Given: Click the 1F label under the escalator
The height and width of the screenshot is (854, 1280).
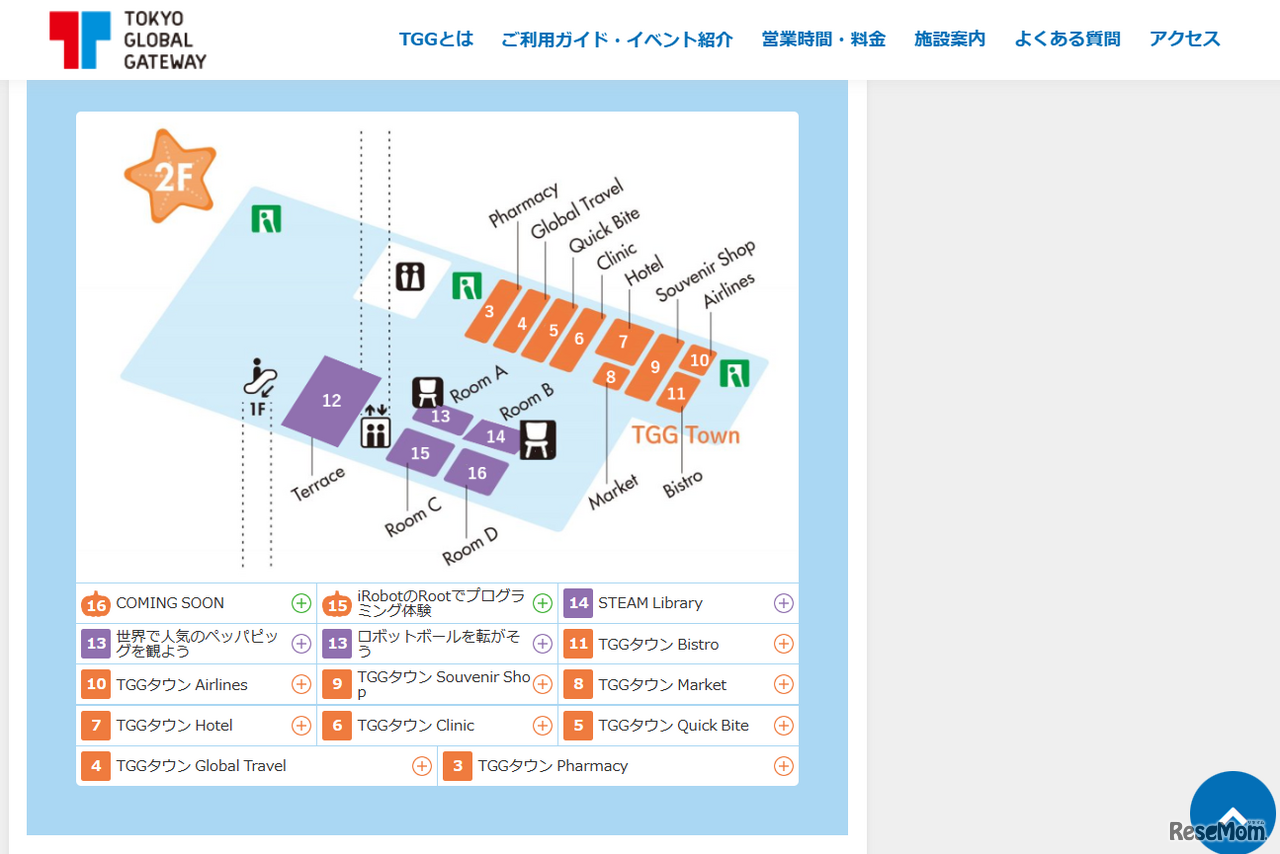Looking at the screenshot, I should click(257, 409).
